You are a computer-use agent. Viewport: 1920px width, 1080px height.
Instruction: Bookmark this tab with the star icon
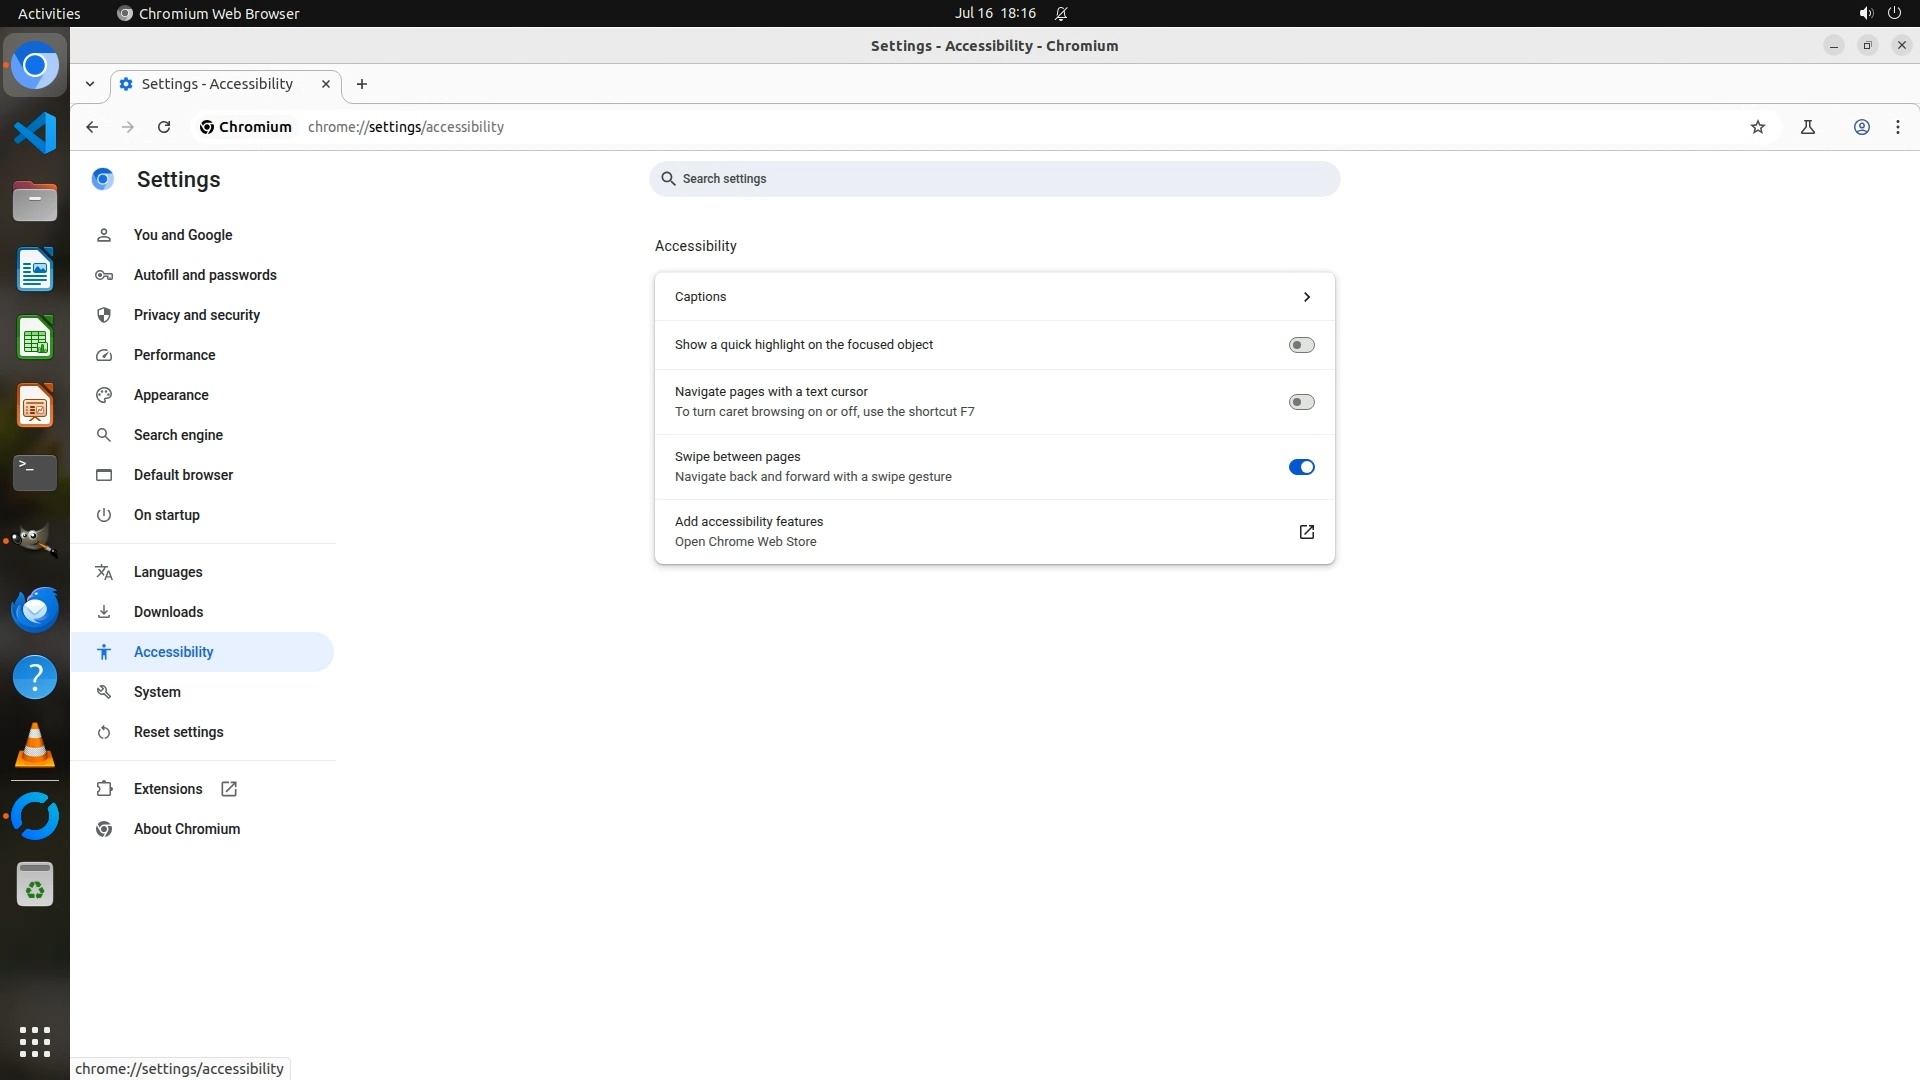point(1758,127)
